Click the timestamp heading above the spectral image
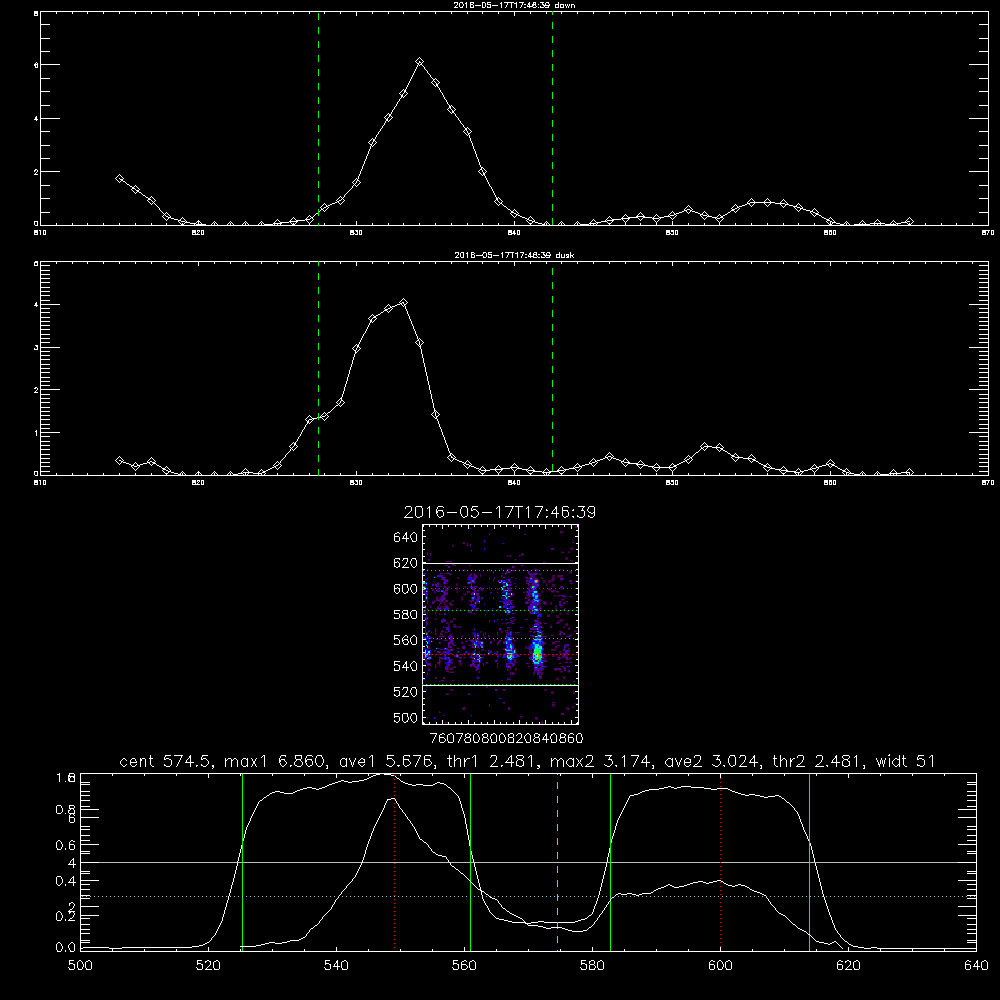1000x1000 pixels. point(500,512)
